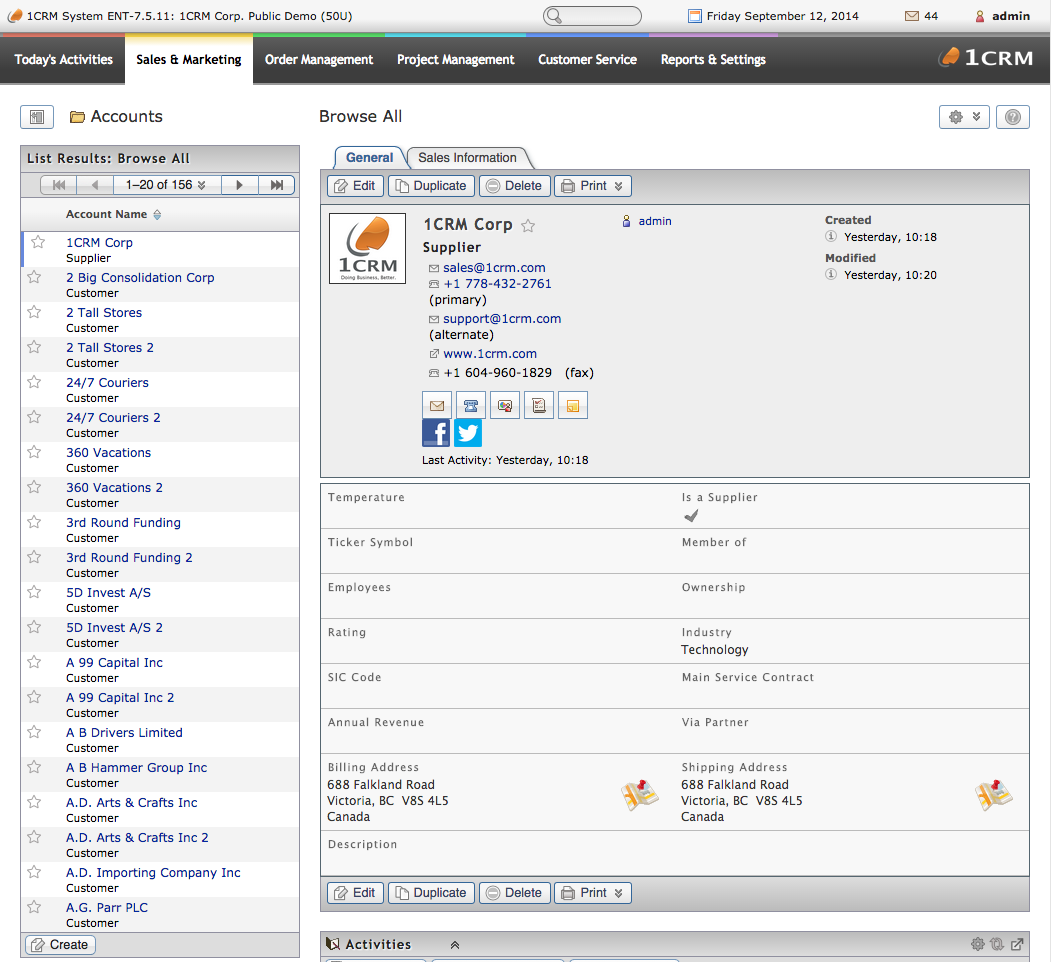
Task: Click the bottom Delete button
Action: pos(514,893)
